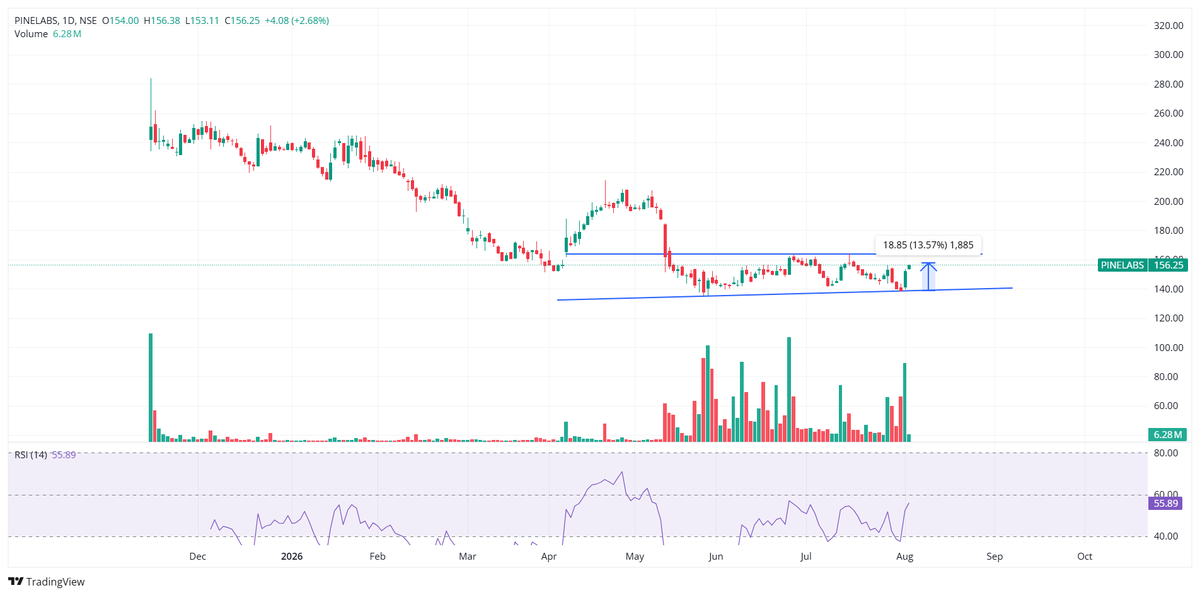Image resolution: width=1200 pixels, height=595 pixels.
Task: Click the purple 55.89 RSI tag on axis
Action: 1166,504
